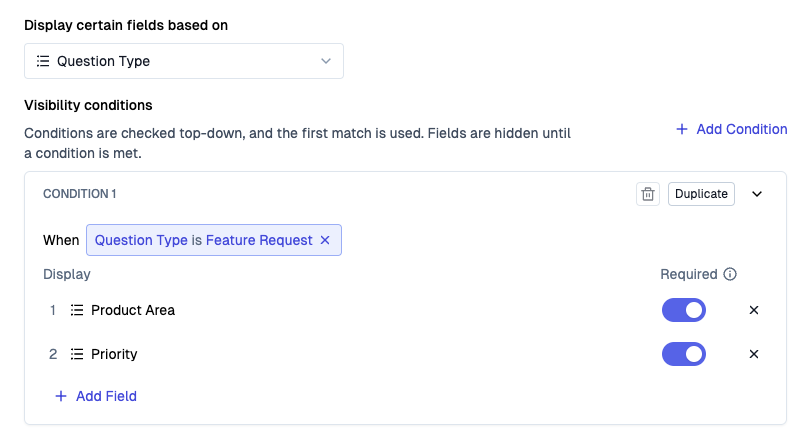Clear the Feature Request condition chip

[x=325, y=240]
